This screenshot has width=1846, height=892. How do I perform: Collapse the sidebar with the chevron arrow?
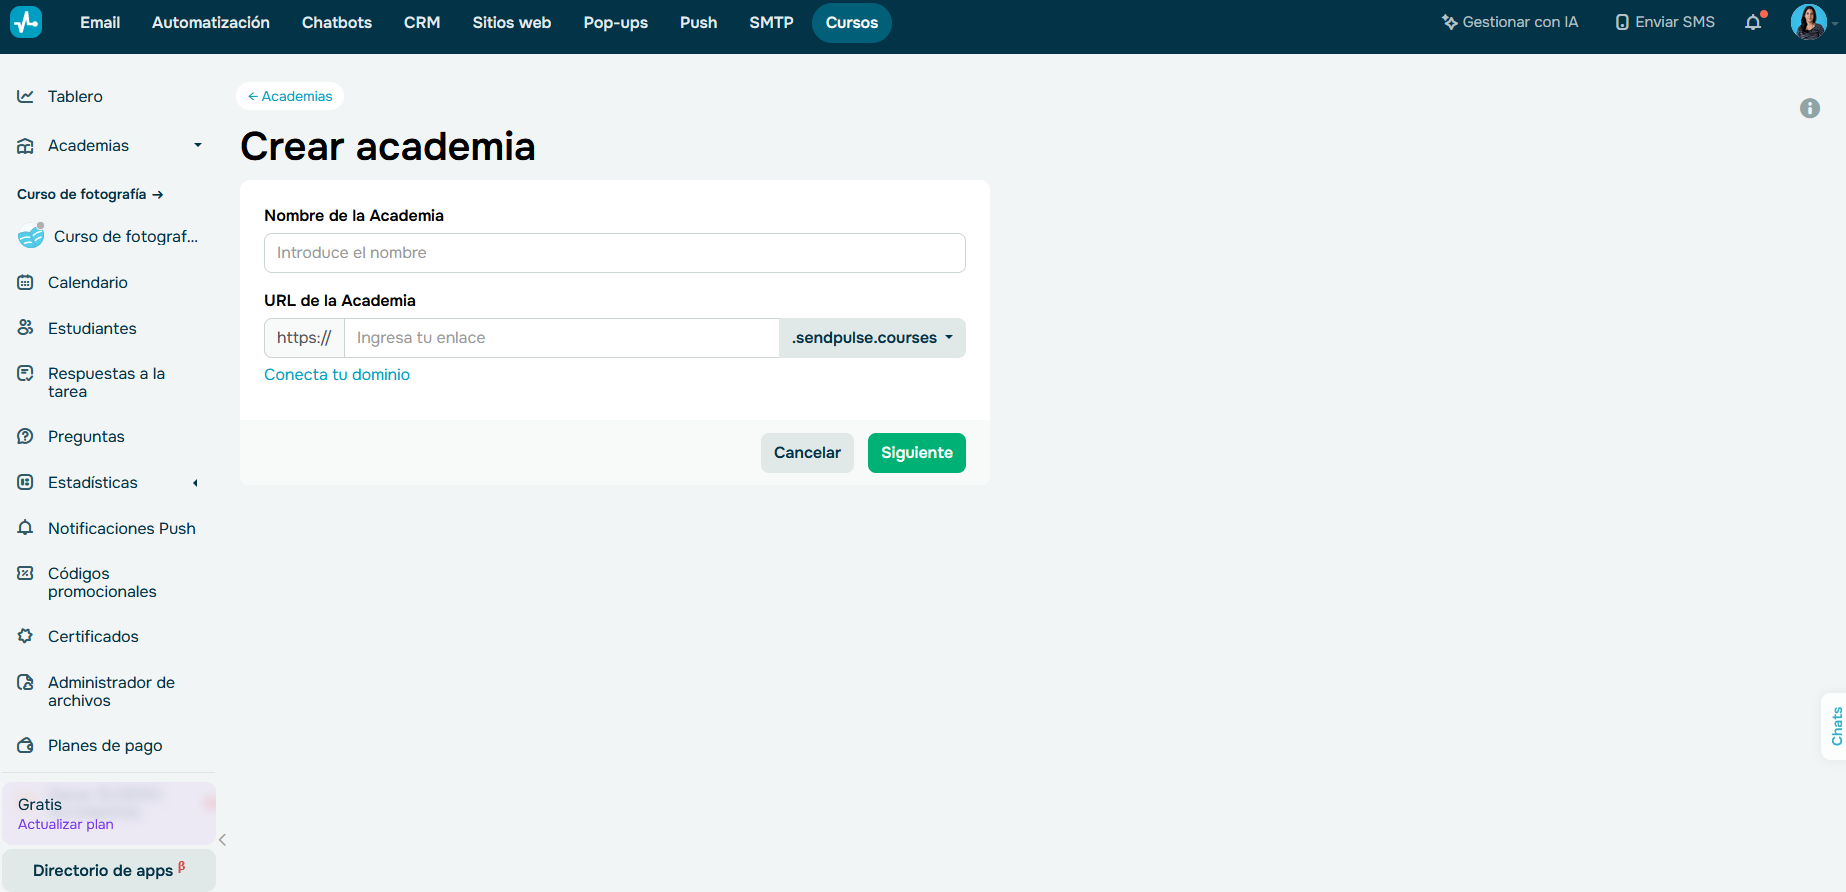pos(222,840)
